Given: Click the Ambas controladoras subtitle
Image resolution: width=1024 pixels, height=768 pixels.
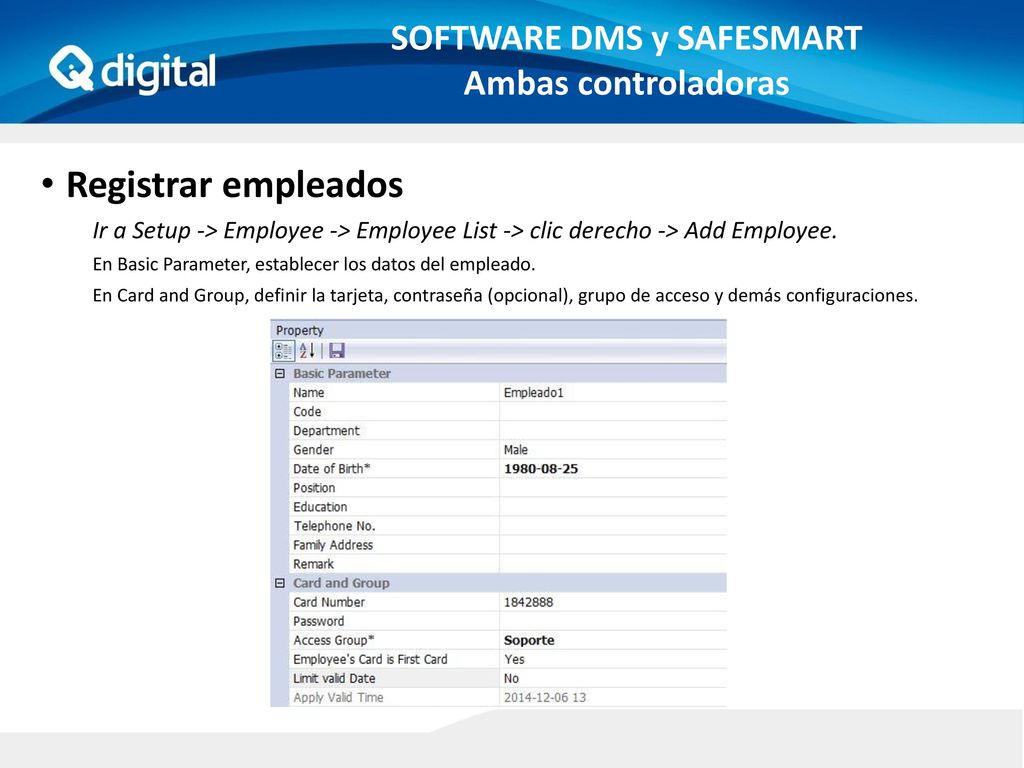Looking at the screenshot, I should 626,83.
